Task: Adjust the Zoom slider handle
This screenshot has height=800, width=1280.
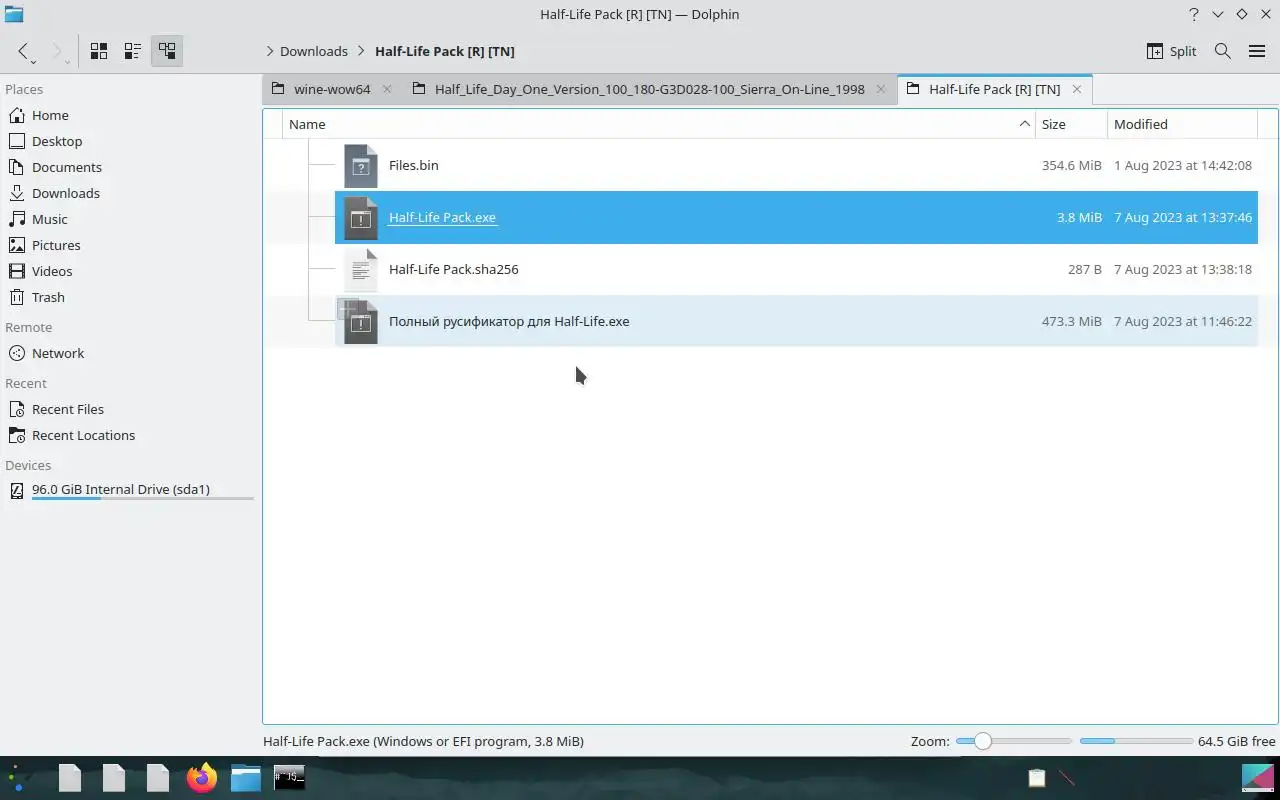Action: pyautogui.click(x=982, y=741)
